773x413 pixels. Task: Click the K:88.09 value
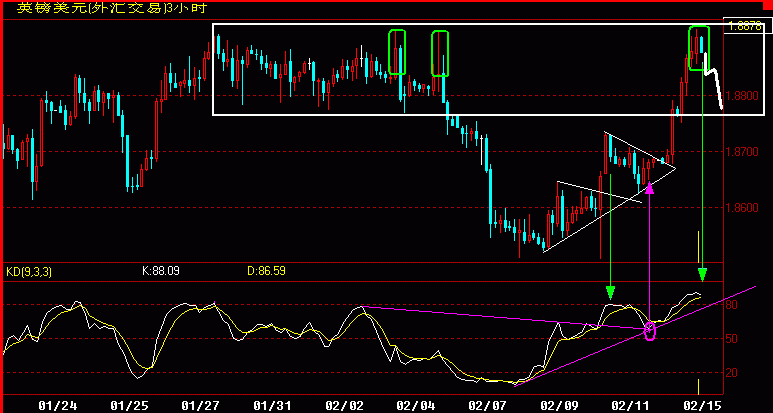(160, 271)
